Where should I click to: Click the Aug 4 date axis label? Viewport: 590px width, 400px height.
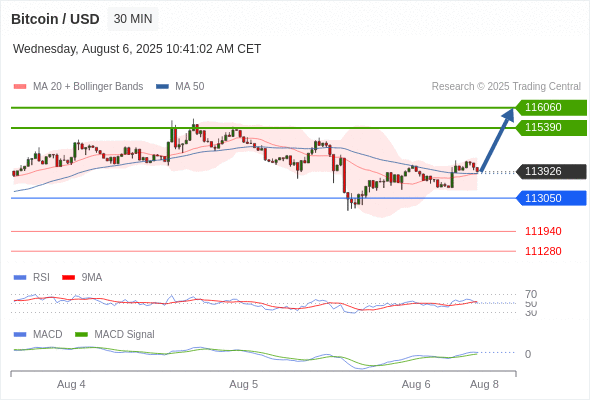[71, 385]
